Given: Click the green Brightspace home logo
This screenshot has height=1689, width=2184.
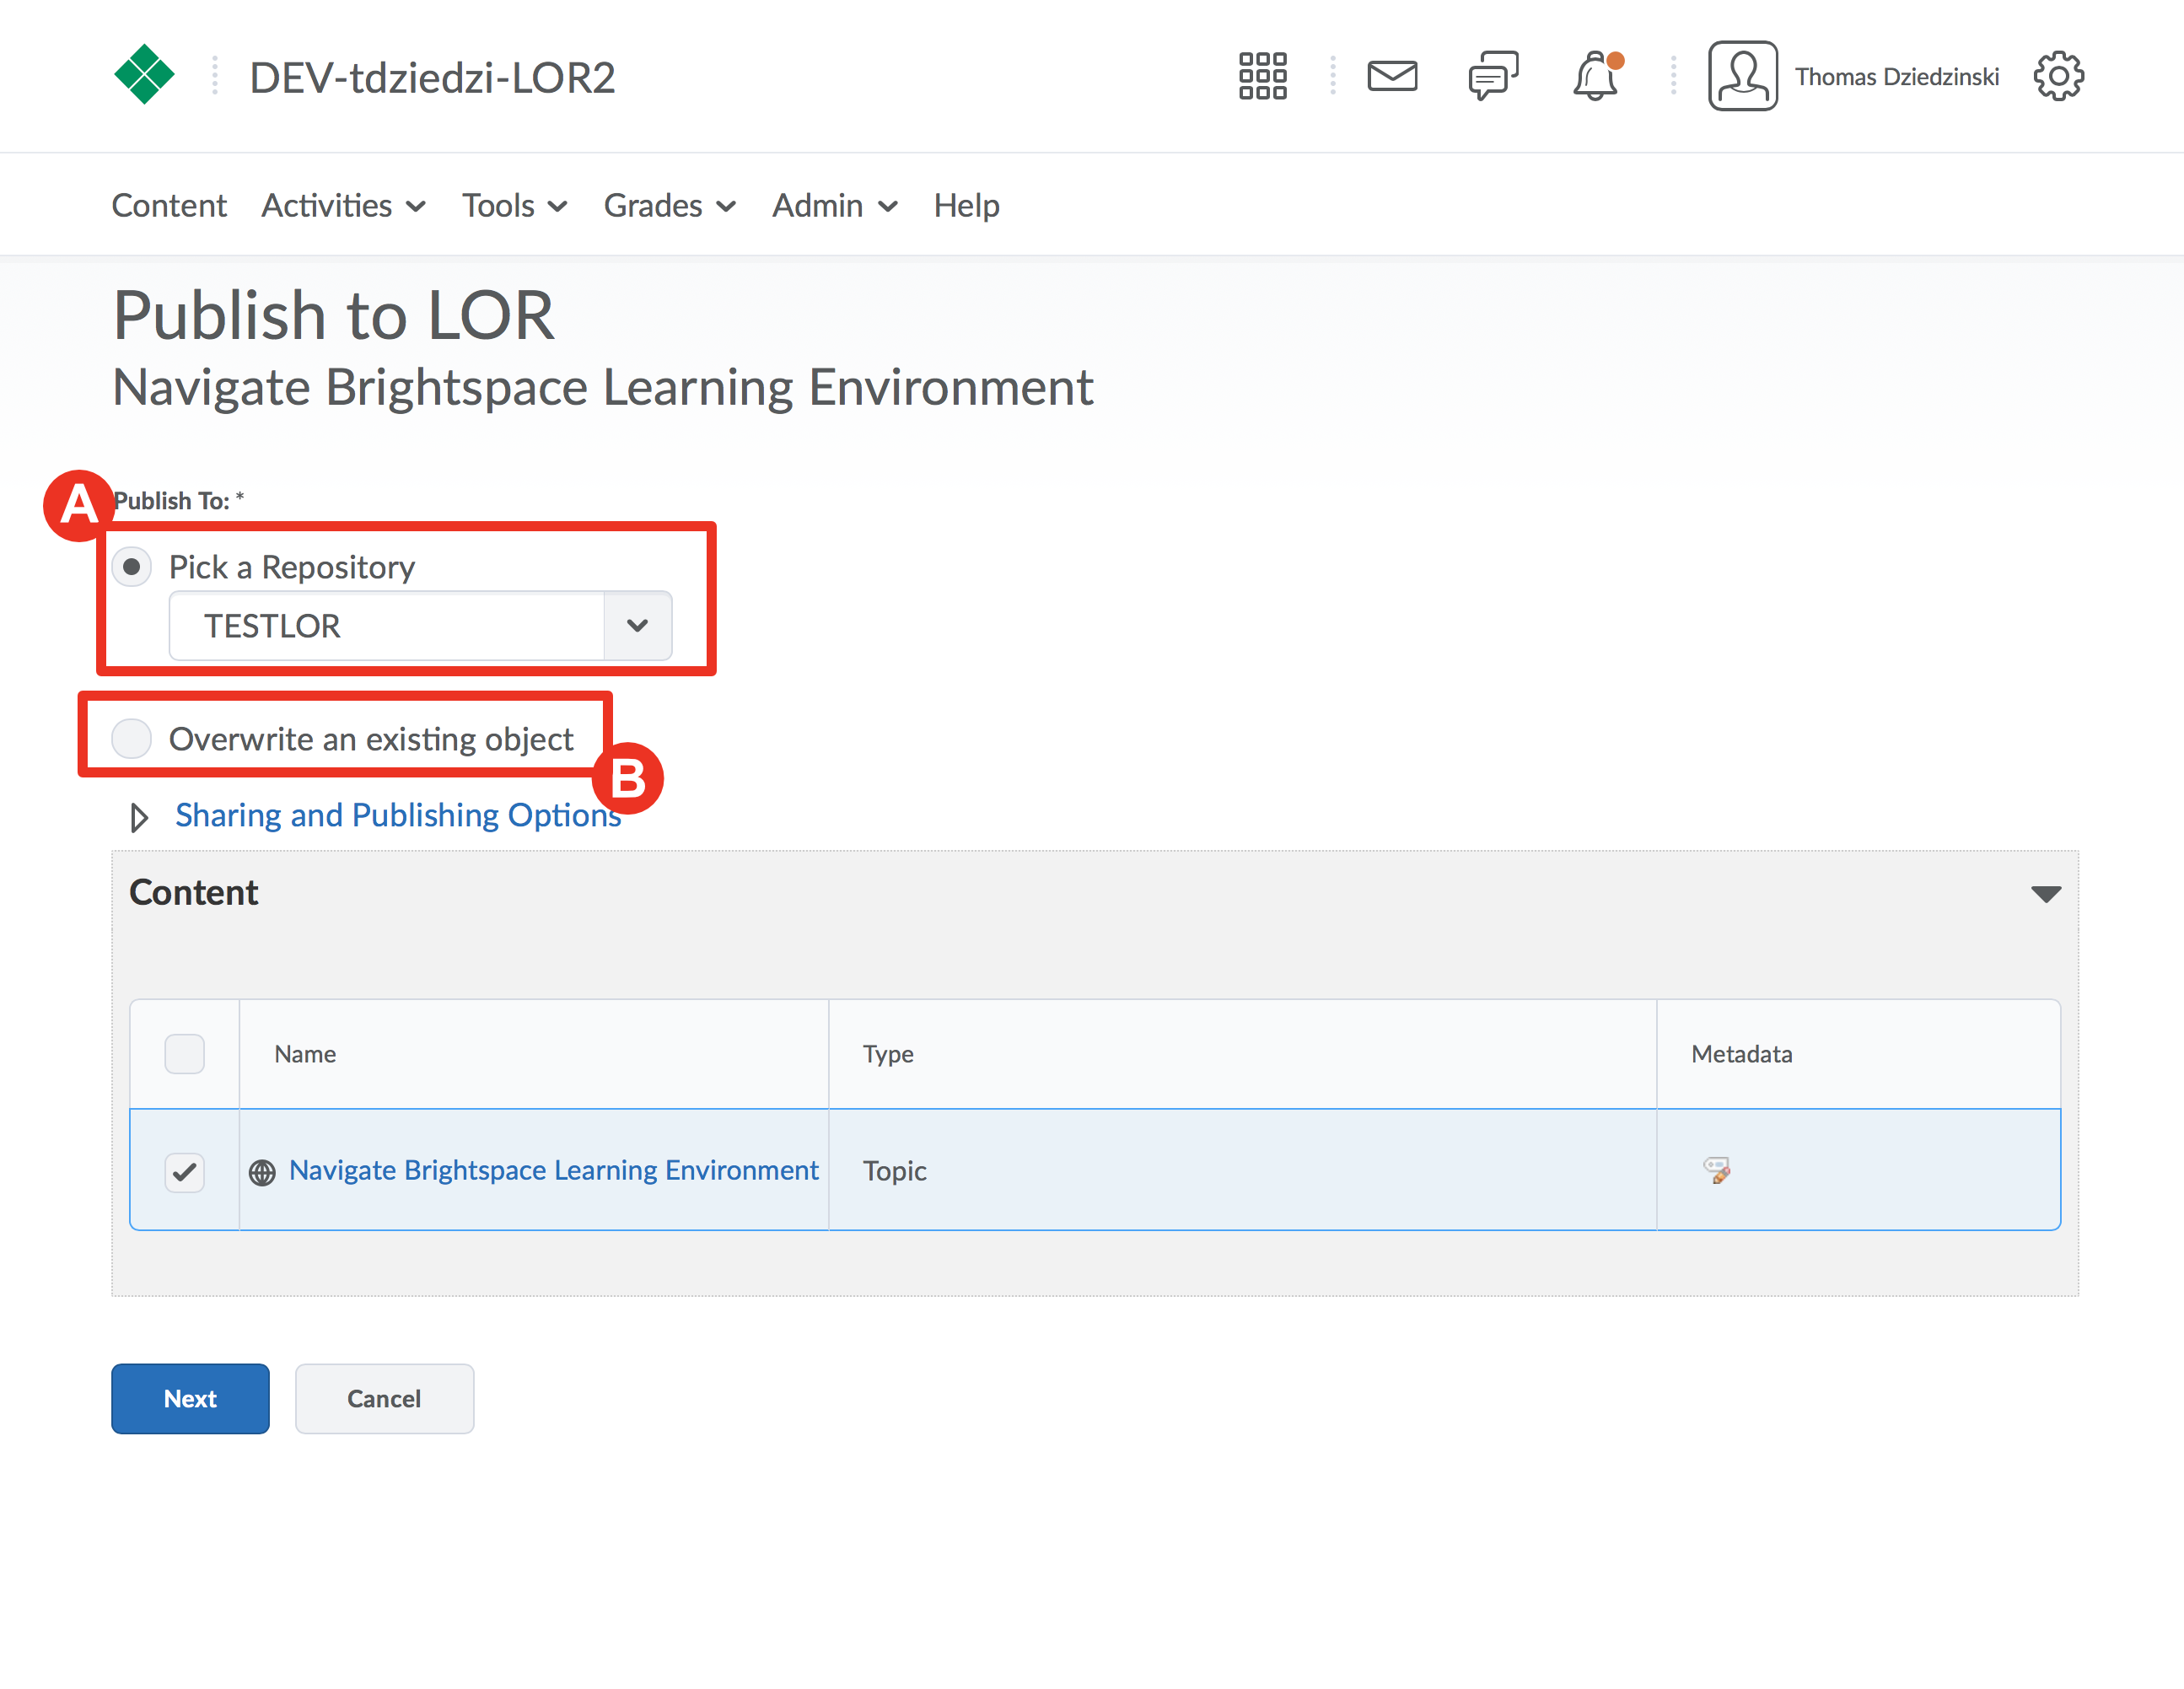Looking at the screenshot, I should click(145, 75).
